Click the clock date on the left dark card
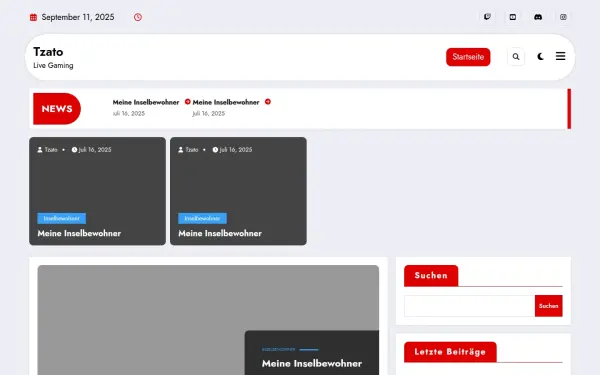 coord(91,150)
